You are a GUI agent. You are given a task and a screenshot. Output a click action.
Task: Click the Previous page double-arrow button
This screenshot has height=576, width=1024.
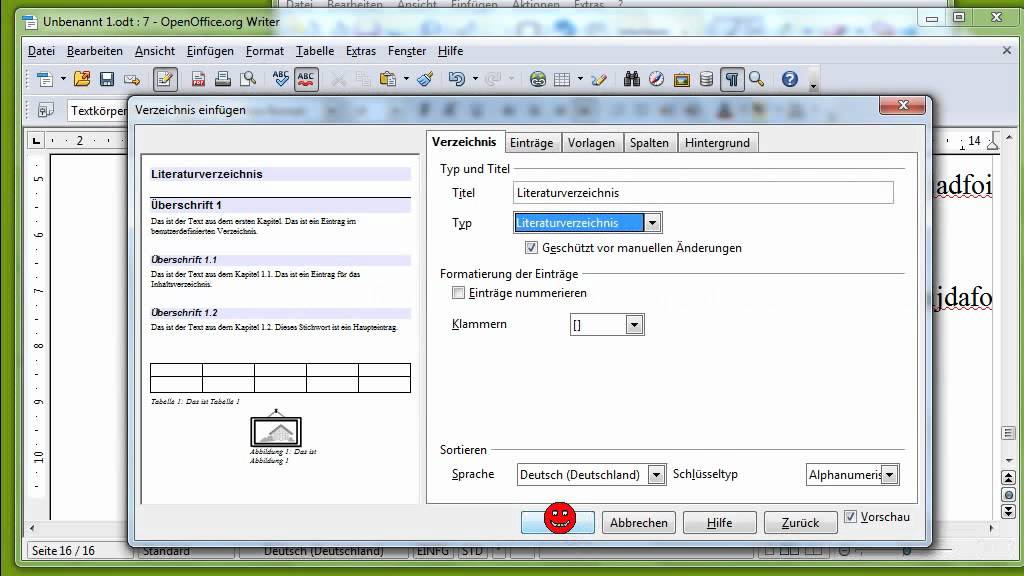1008,478
